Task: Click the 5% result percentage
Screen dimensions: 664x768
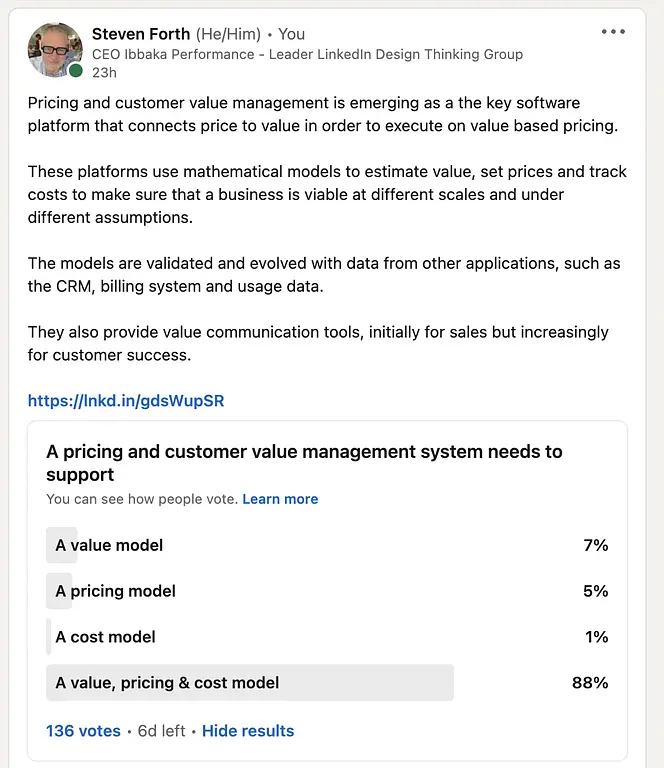Action: [x=595, y=591]
